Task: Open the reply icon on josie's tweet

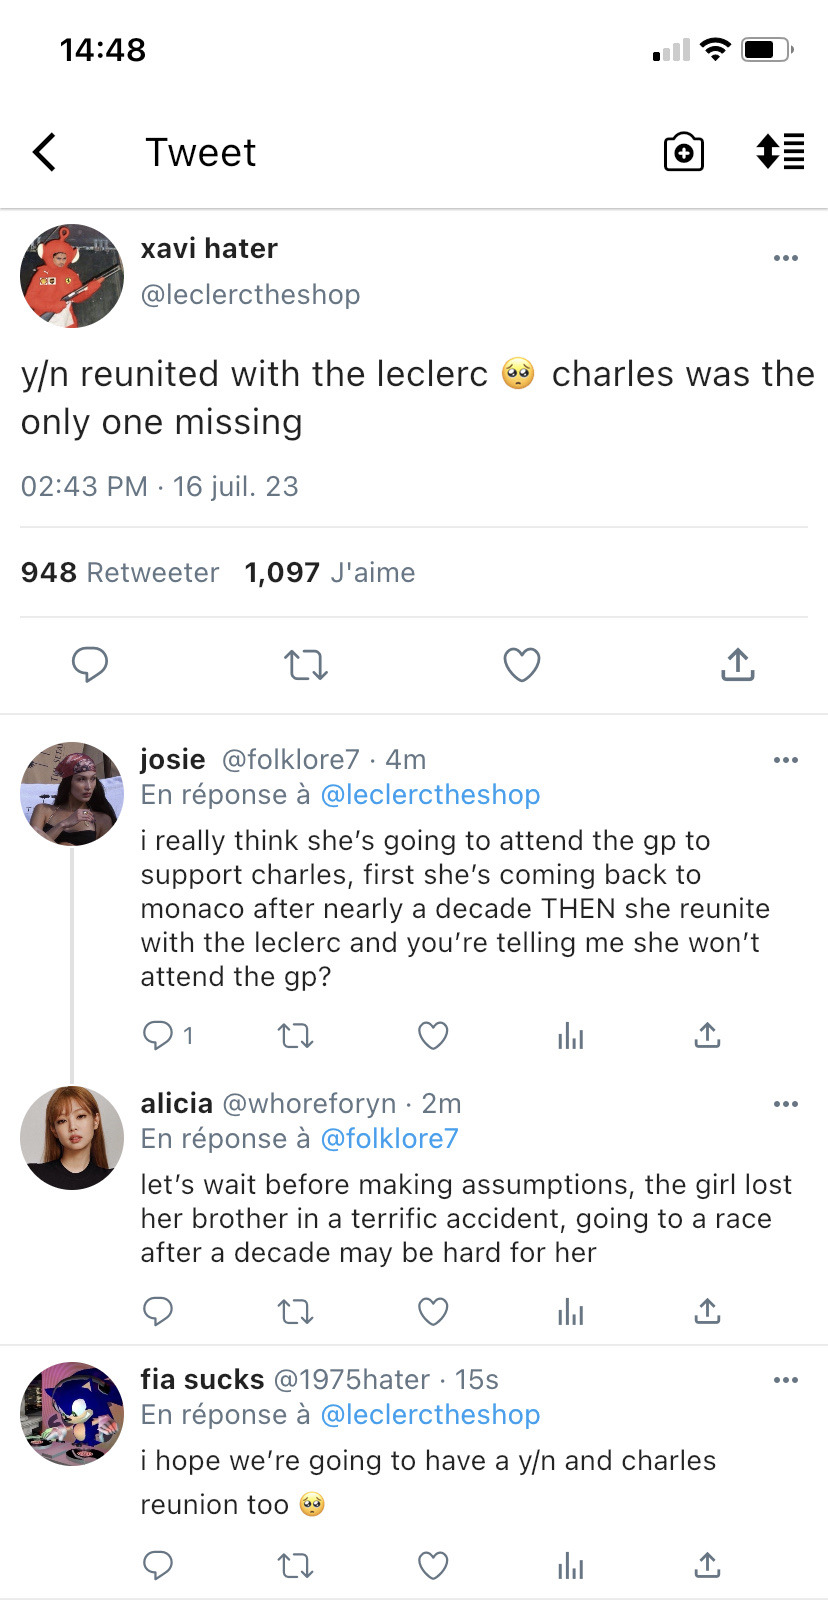Action: click(158, 1035)
